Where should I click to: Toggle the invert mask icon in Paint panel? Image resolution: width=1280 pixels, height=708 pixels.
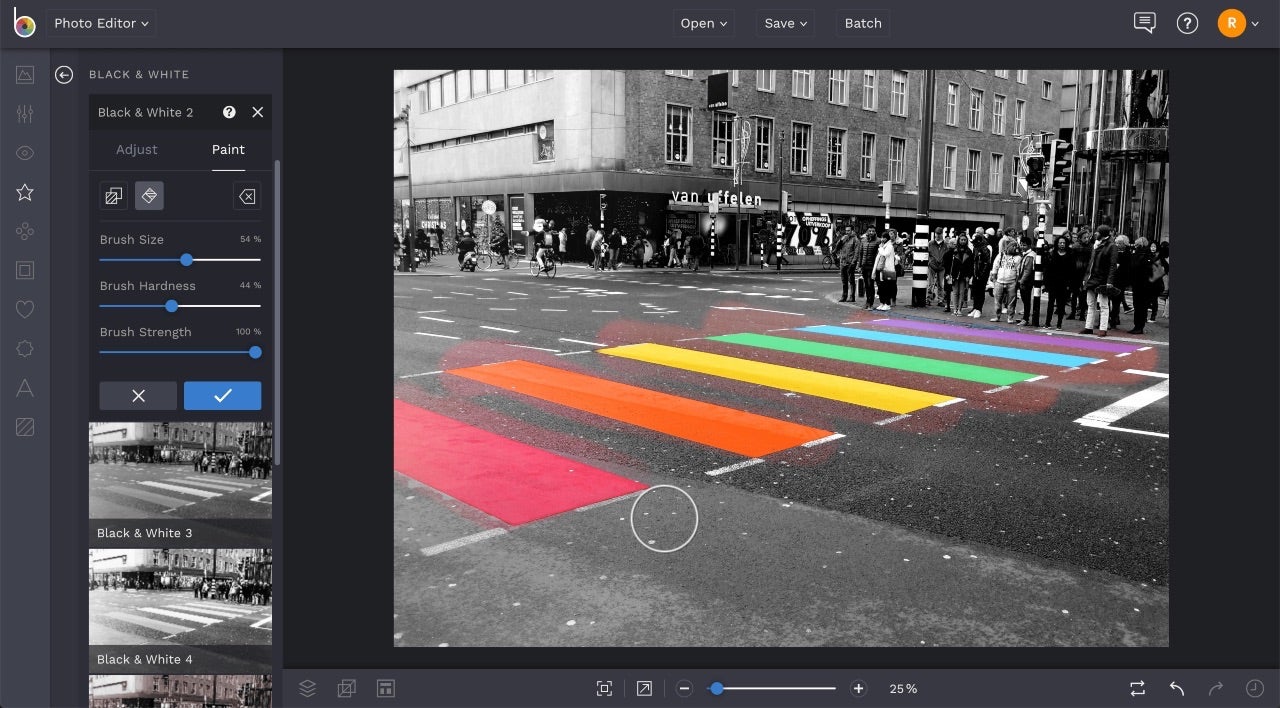pyautogui.click(x=113, y=196)
